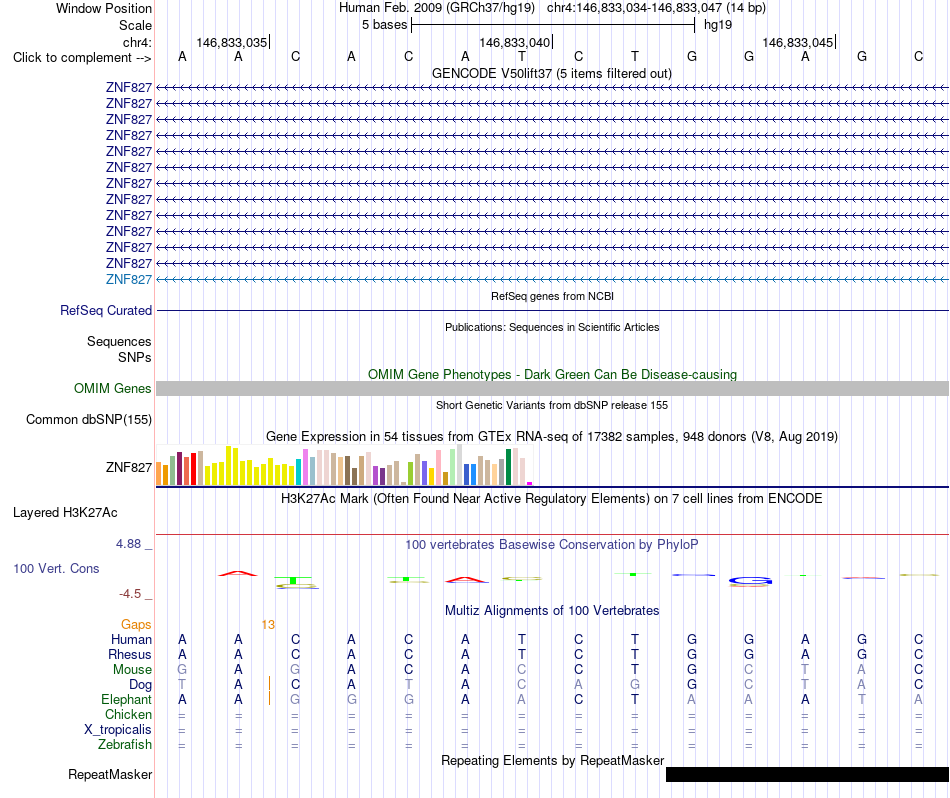Click the large blue G conservation logo

coord(750,581)
